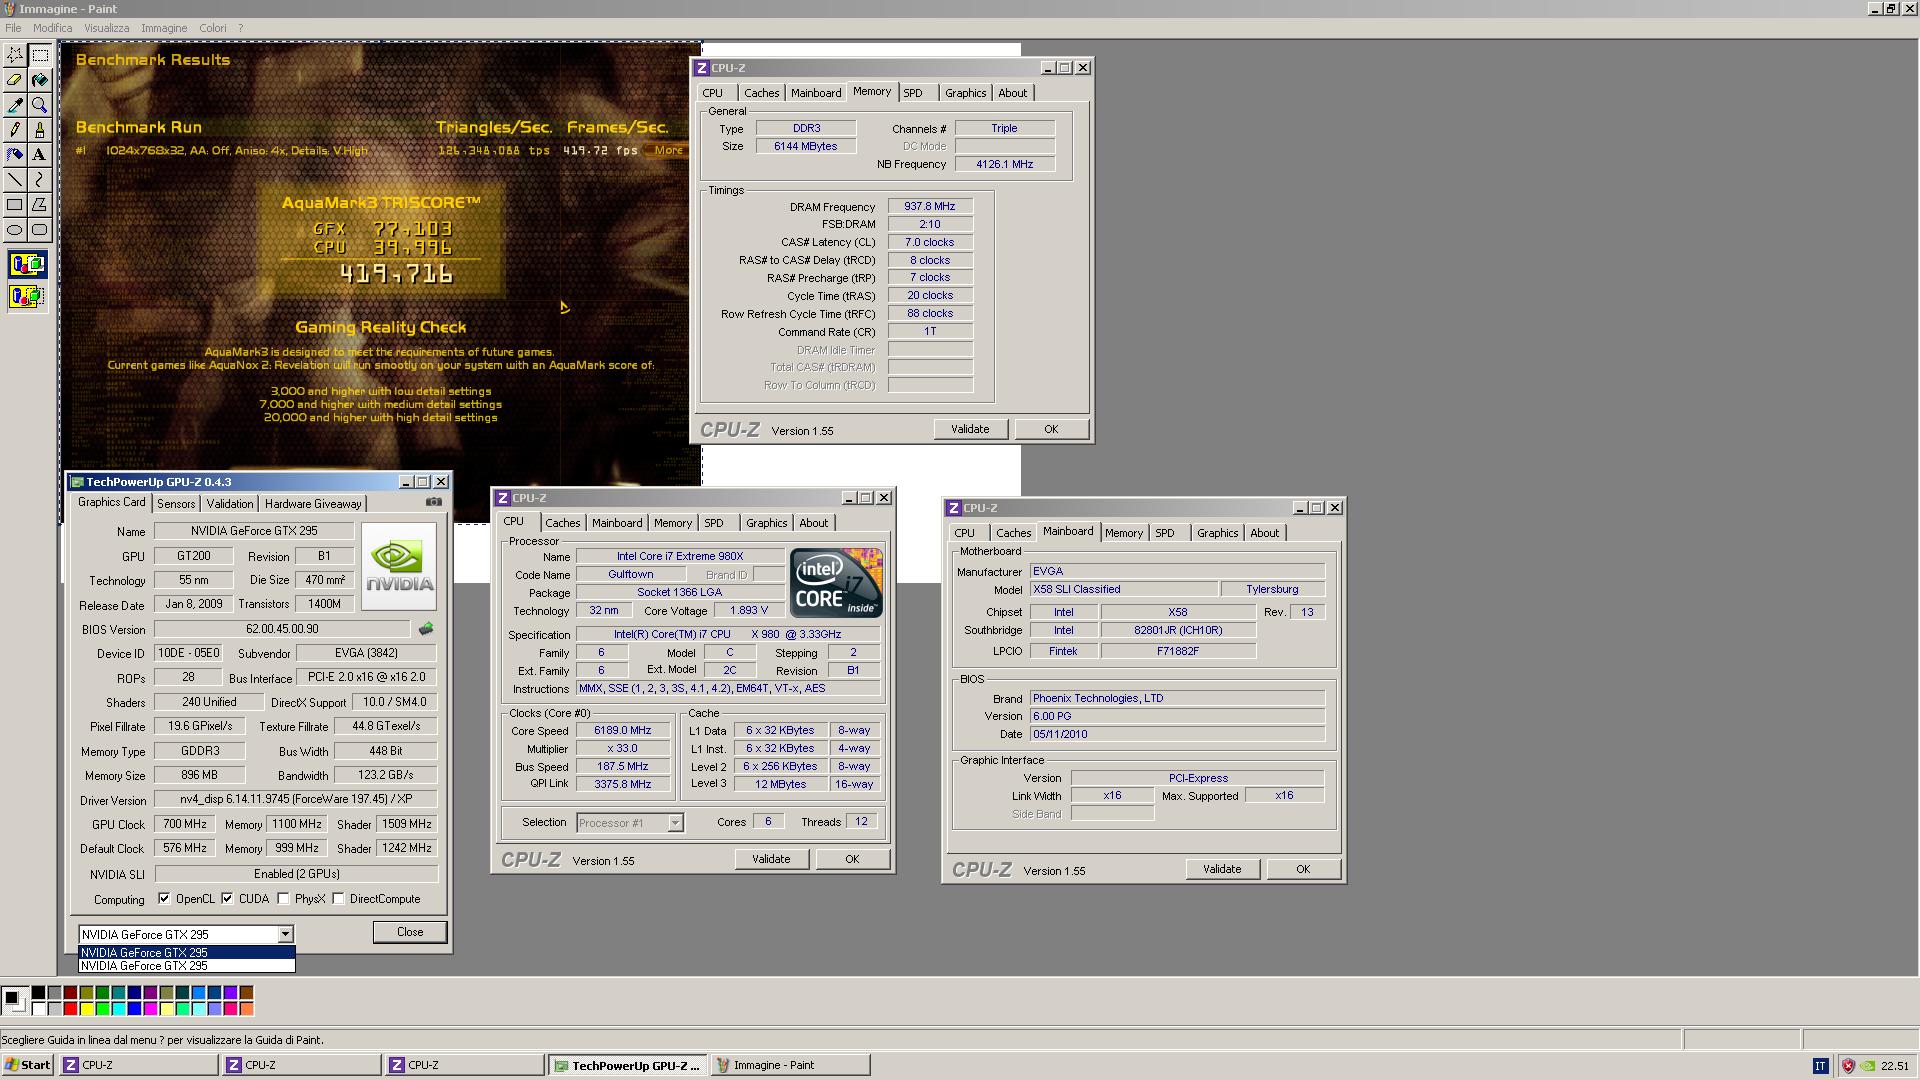Click the Intel Core i7 logo
Screen dimensions: 1920x1080
pos(836,583)
